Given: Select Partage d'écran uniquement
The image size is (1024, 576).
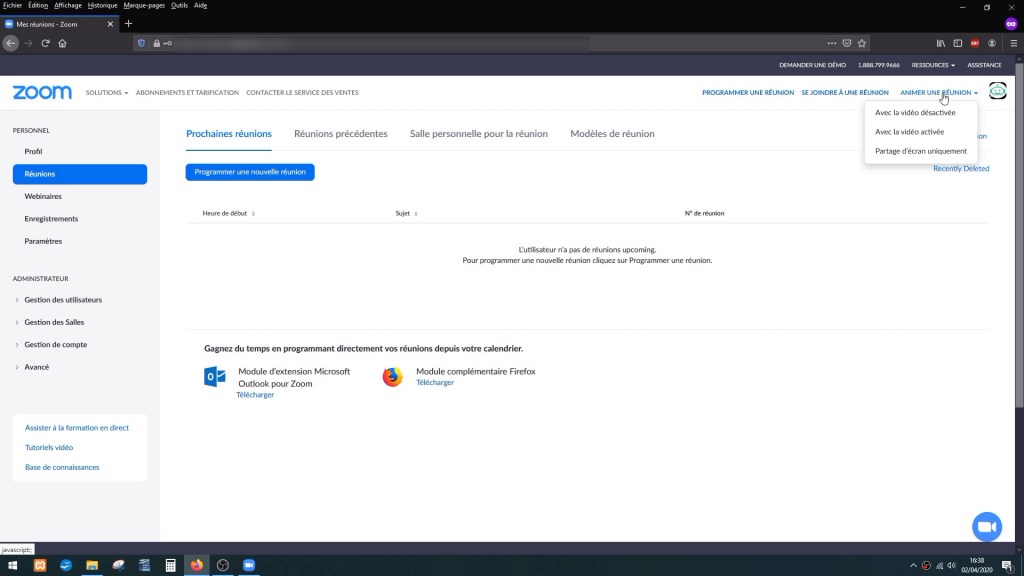Looking at the screenshot, I should [921, 151].
